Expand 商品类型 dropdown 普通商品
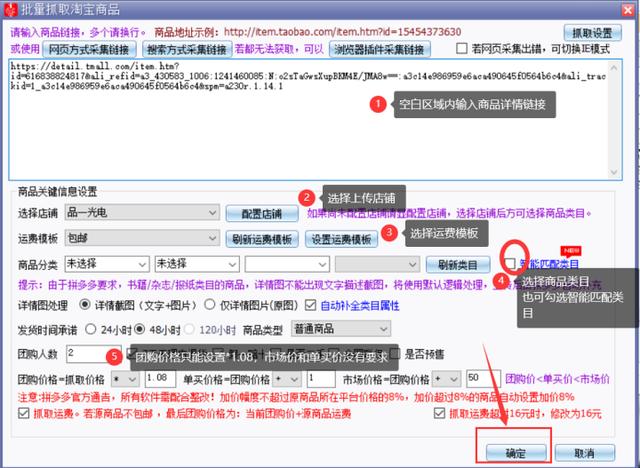The height and width of the screenshot is (468, 640). pos(341,329)
